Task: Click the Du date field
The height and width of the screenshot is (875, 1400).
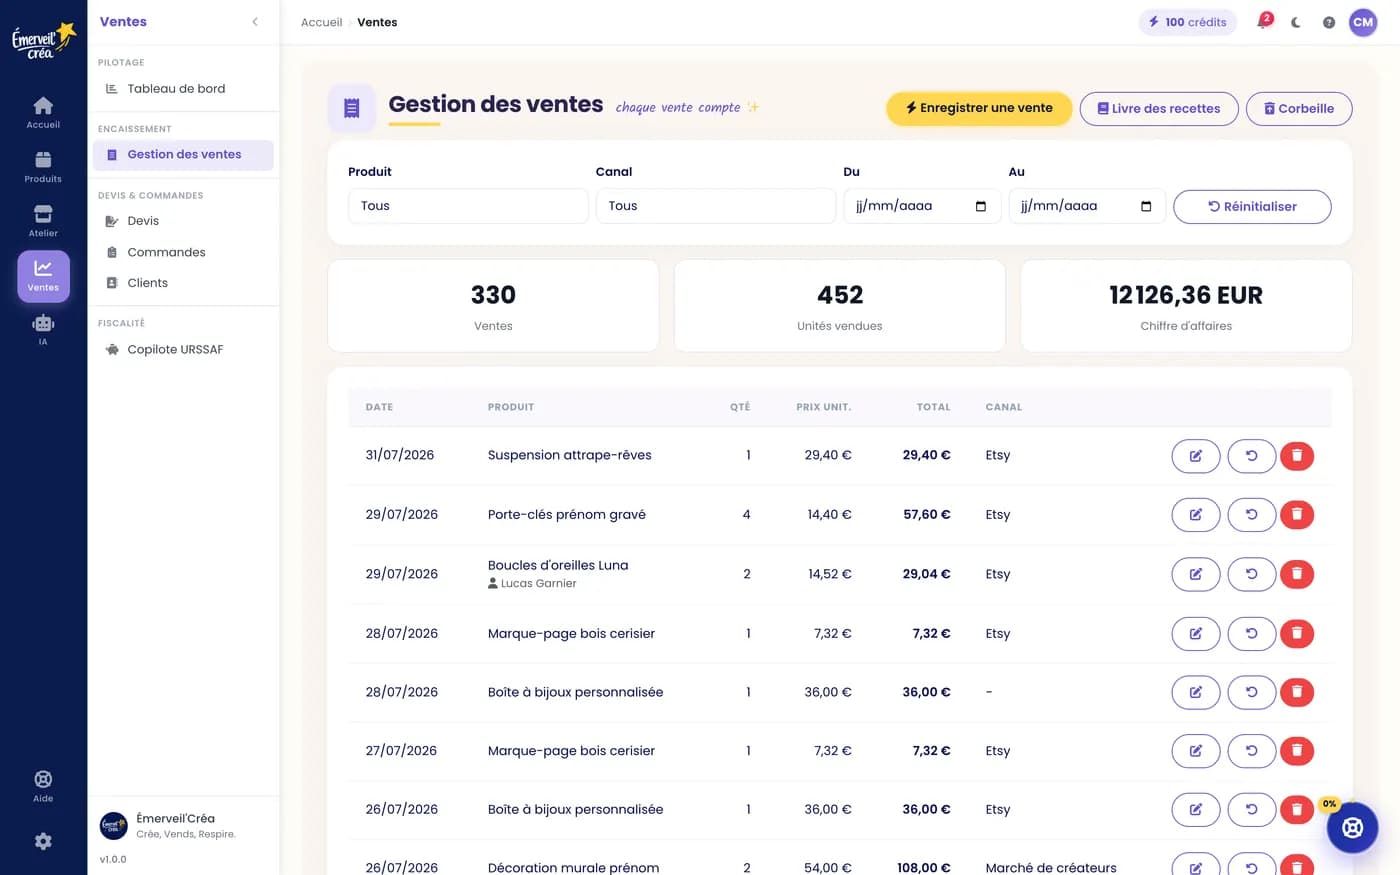Action: coord(922,206)
